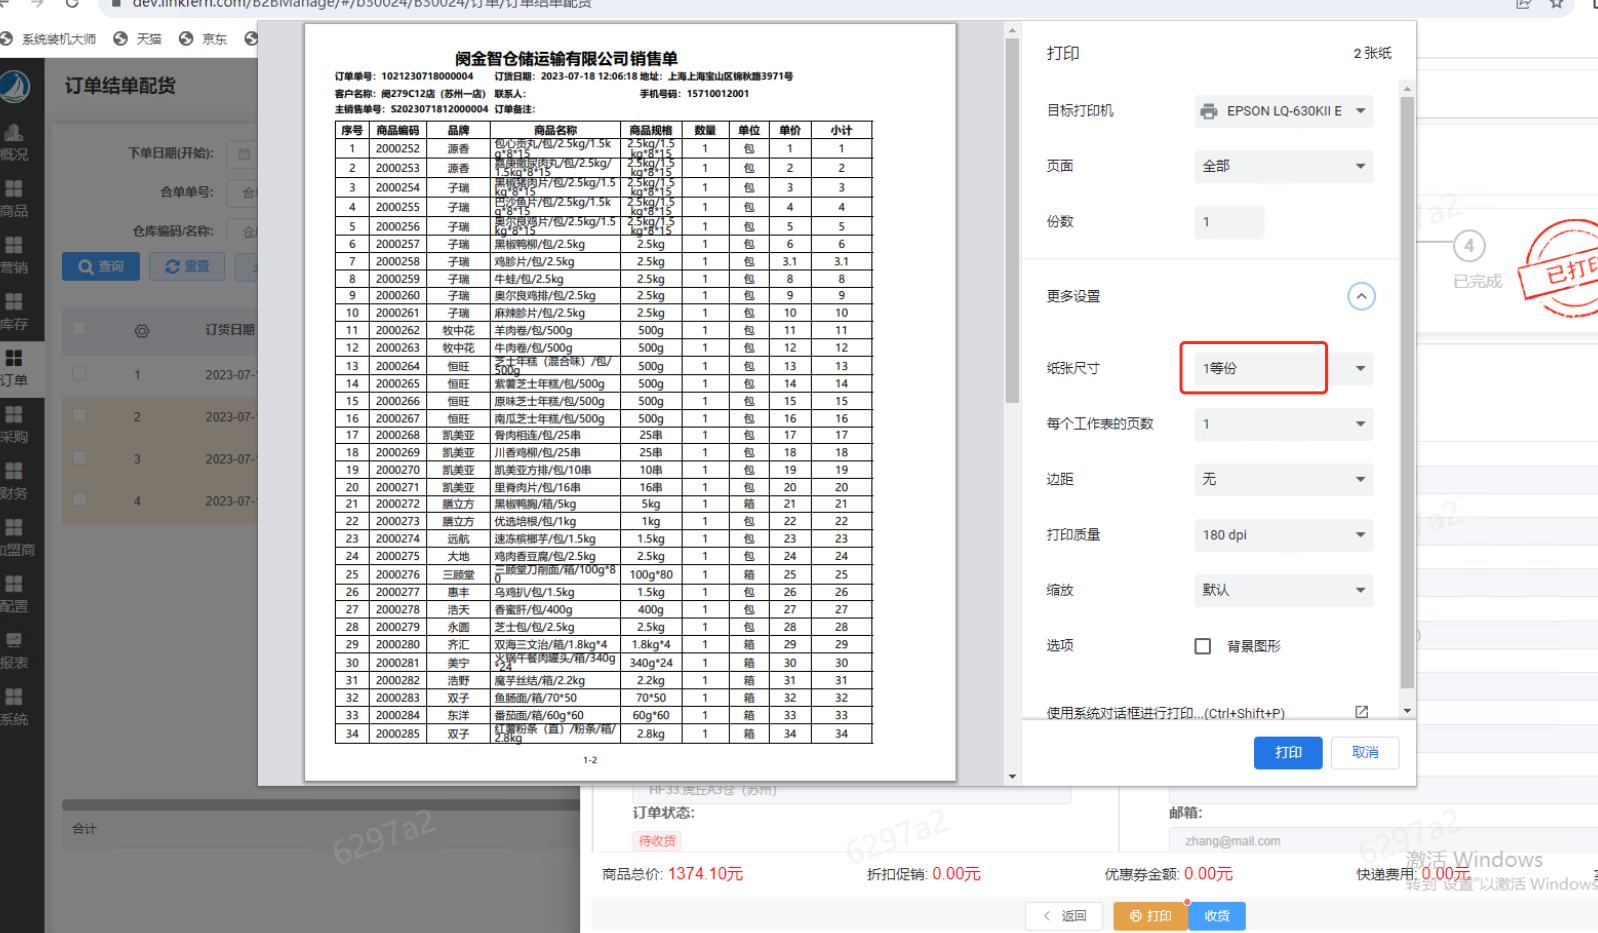This screenshot has height=933, width=1598.
Task: Open the 配置 configuration sidebar menu
Action: pyautogui.click(x=14, y=593)
